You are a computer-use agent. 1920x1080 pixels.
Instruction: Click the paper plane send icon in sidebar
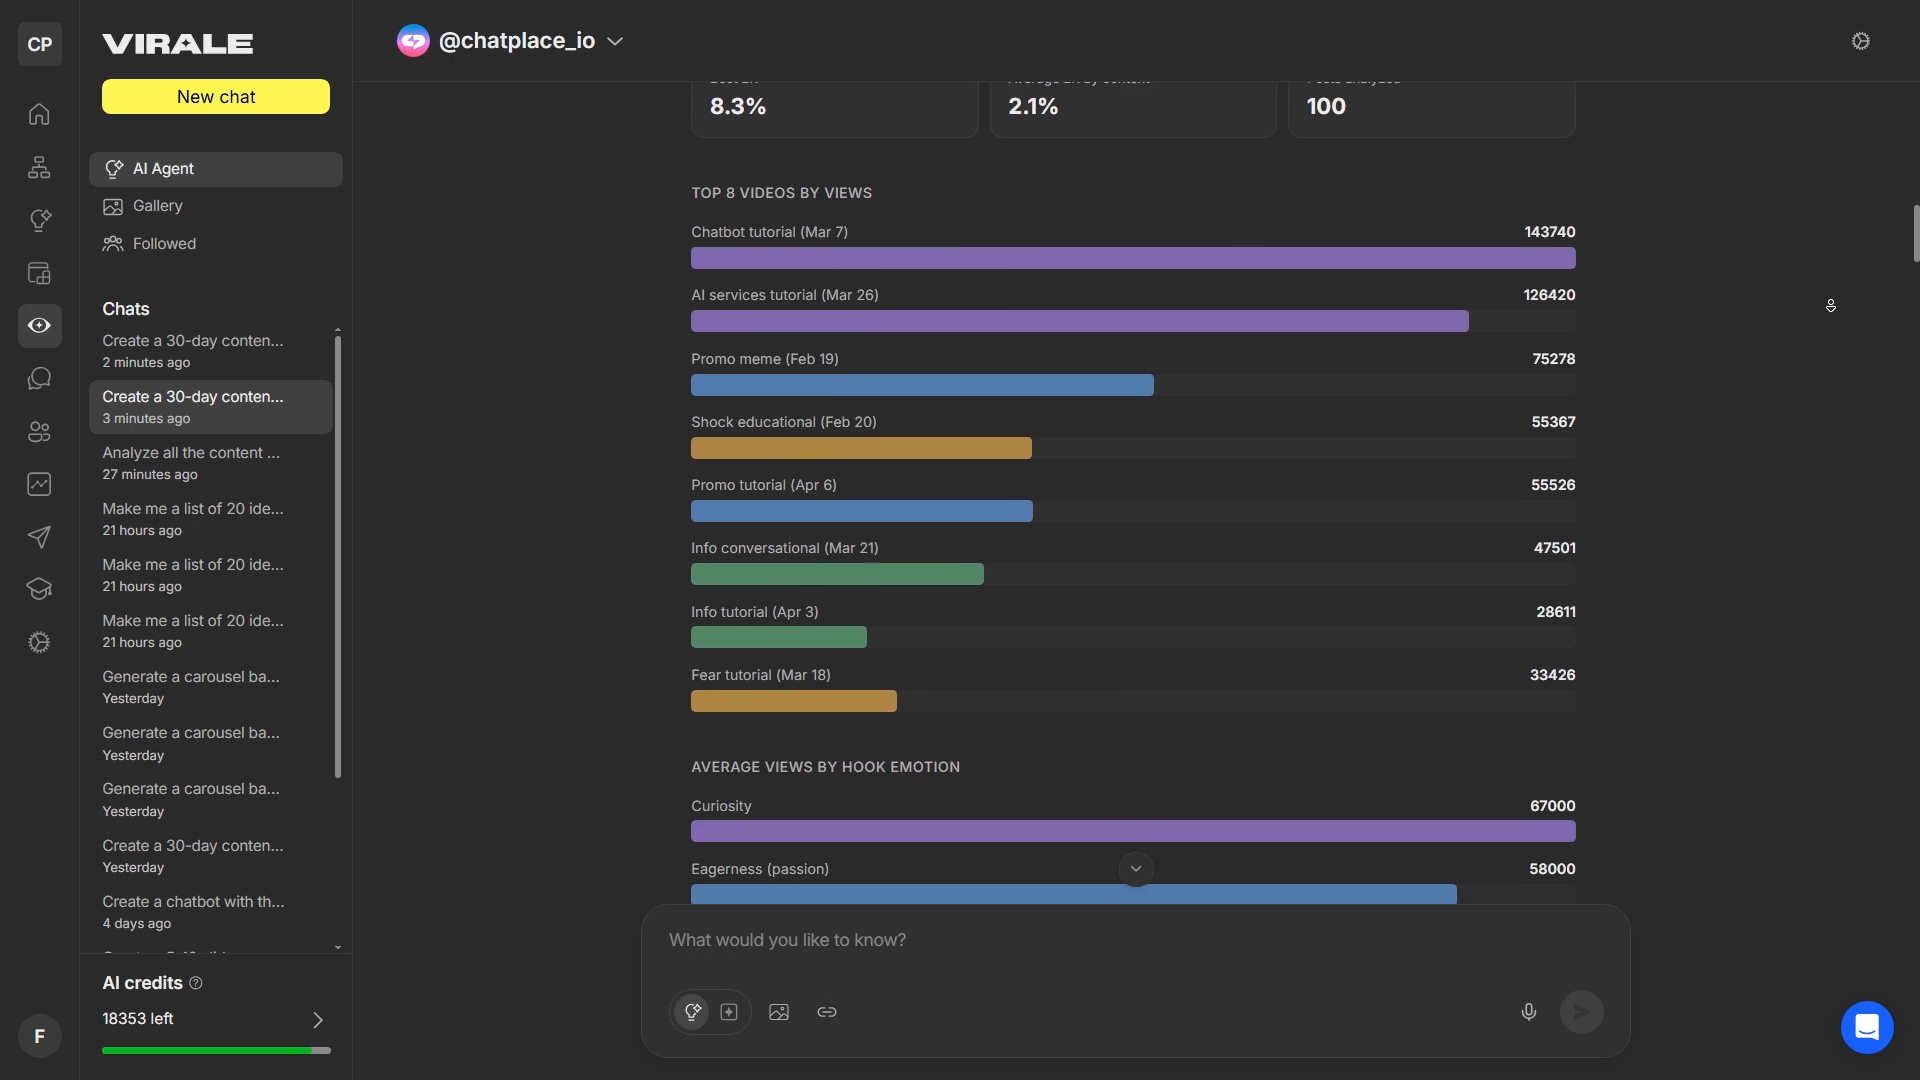pos(39,538)
